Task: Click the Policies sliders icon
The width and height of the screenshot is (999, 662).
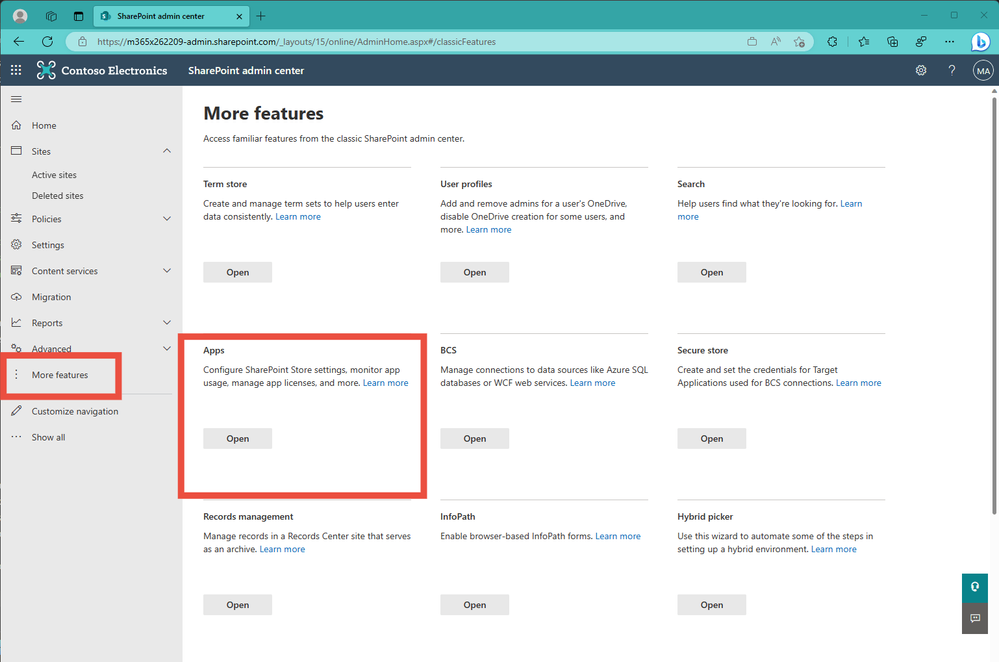Action: (17, 219)
